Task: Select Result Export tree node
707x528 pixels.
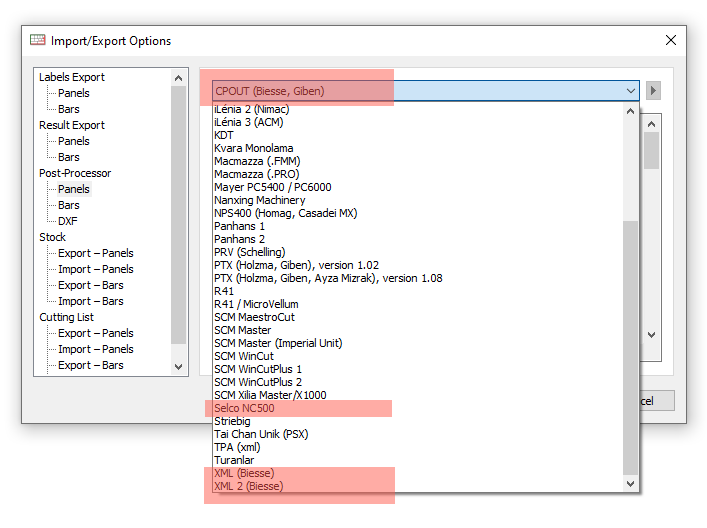Action: click(72, 125)
